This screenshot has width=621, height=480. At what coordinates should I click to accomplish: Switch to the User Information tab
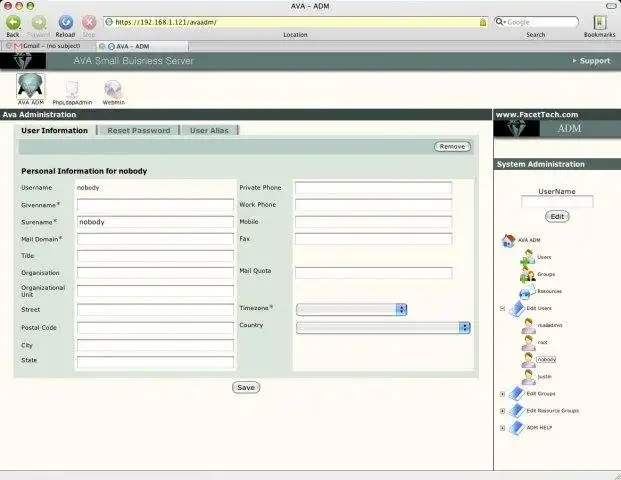coord(55,130)
